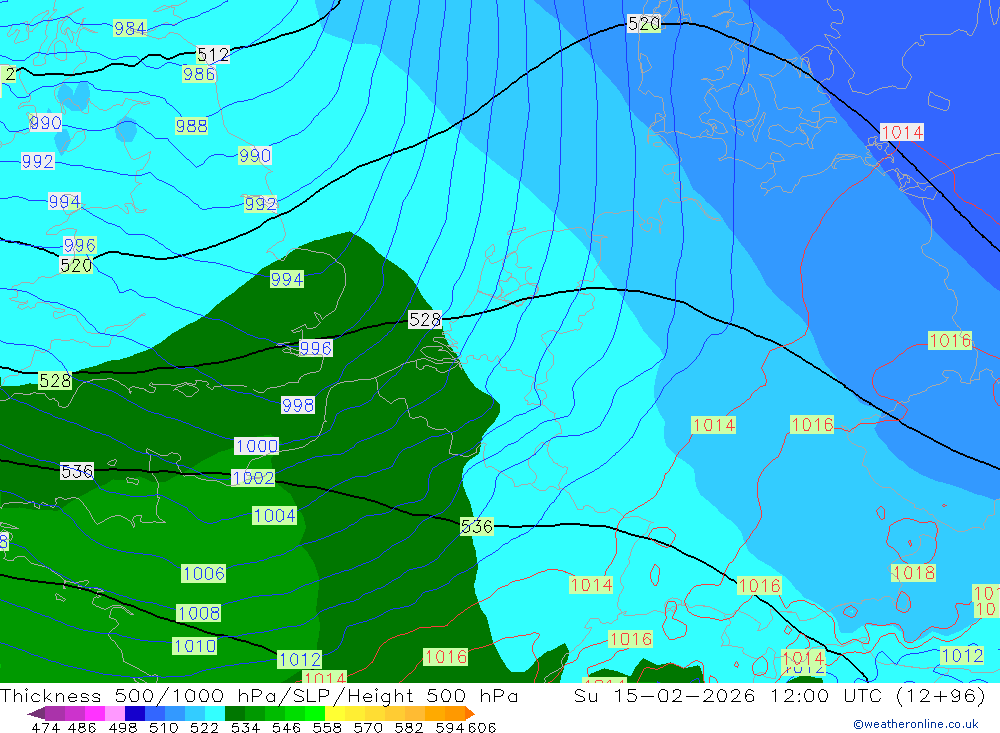The width and height of the screenshot is (1000, 733).
Task: Select the 558 legend value
Action: (x=327, y=727)
